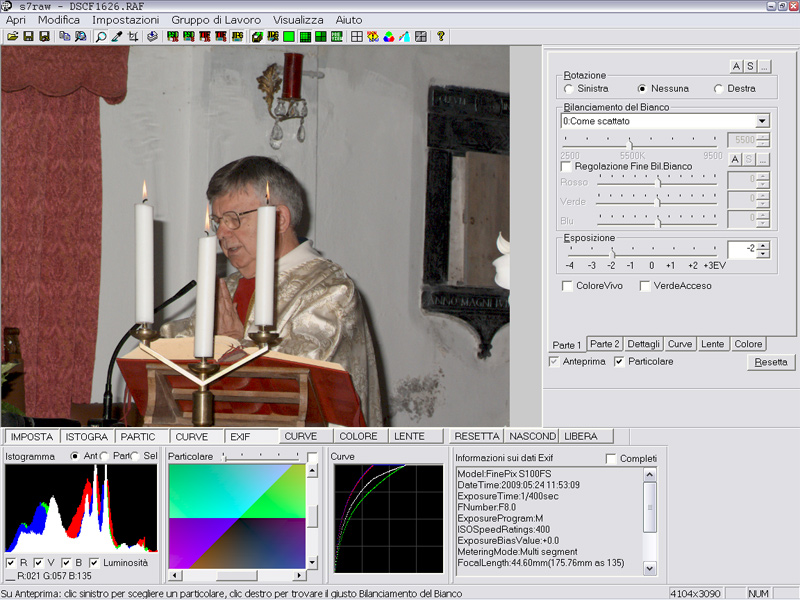Open the Visualizza menu
Screen dimensions: 800x600
(298, 20)
